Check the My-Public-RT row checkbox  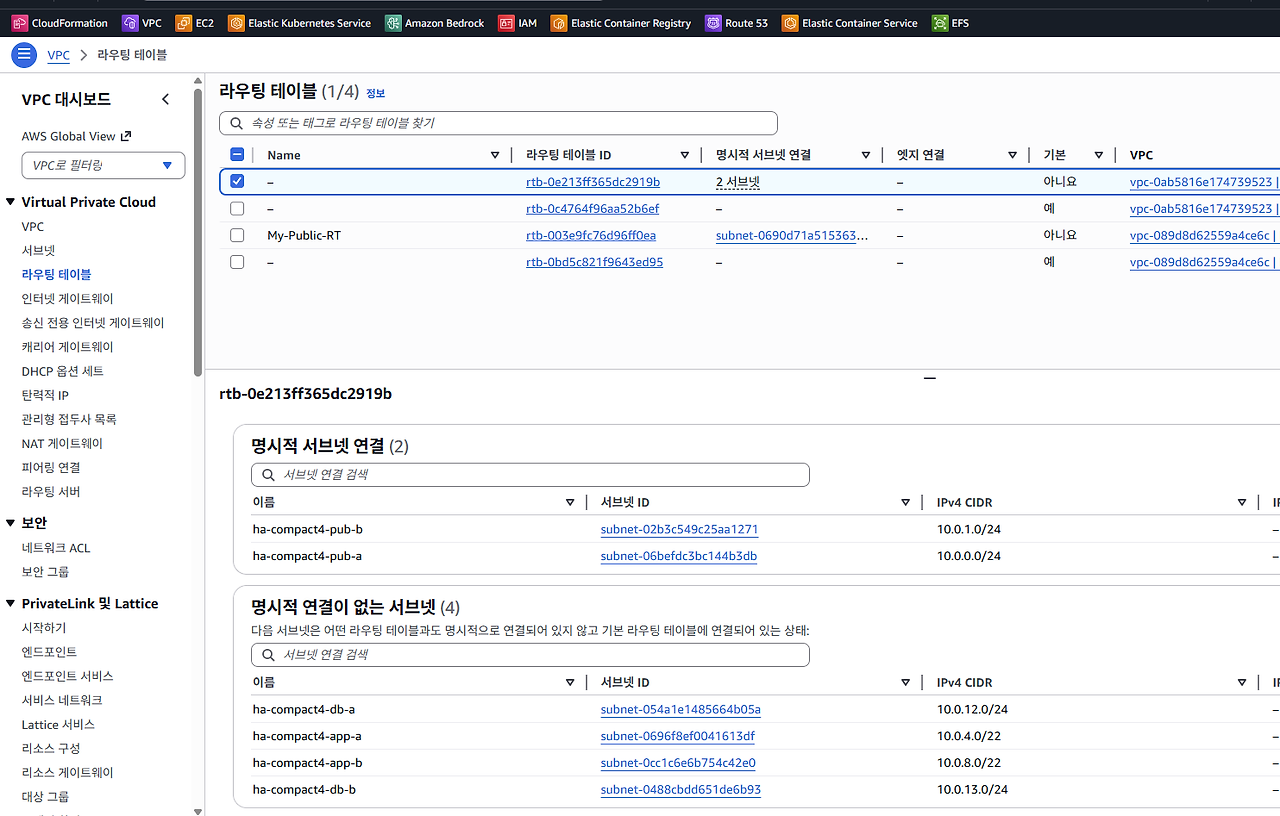237,235
